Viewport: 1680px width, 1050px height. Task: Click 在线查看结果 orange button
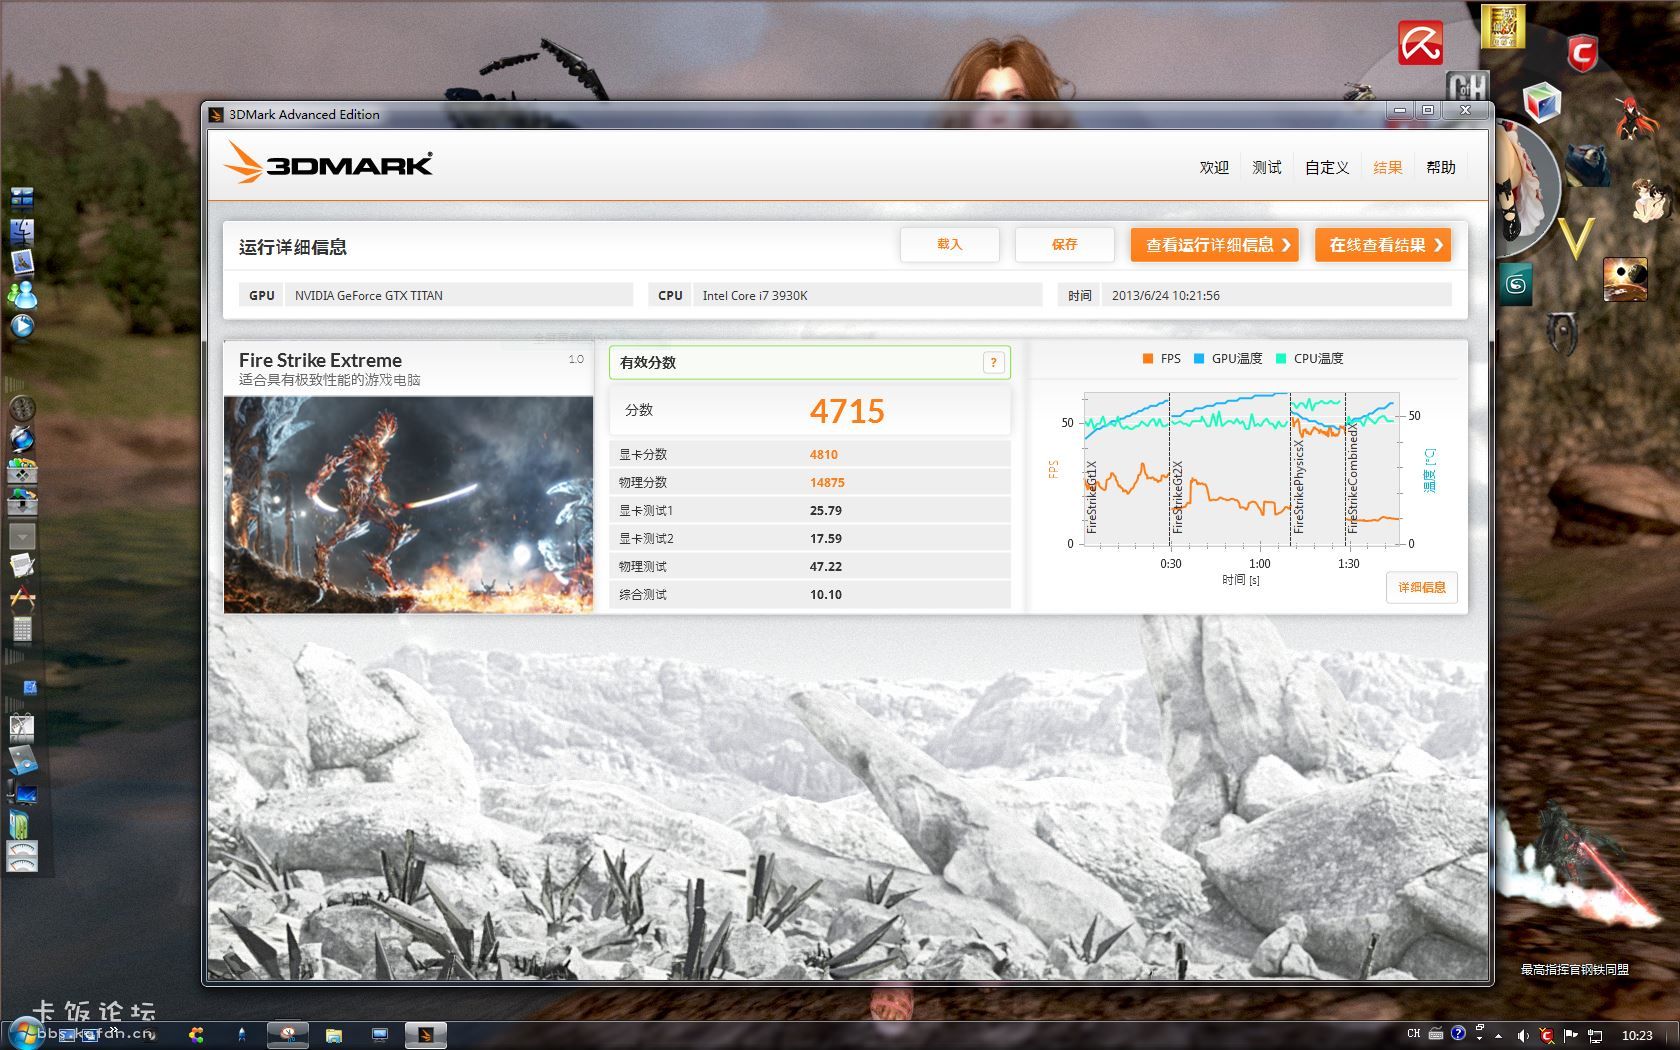pyautogui.click(x=1383, y=245)
